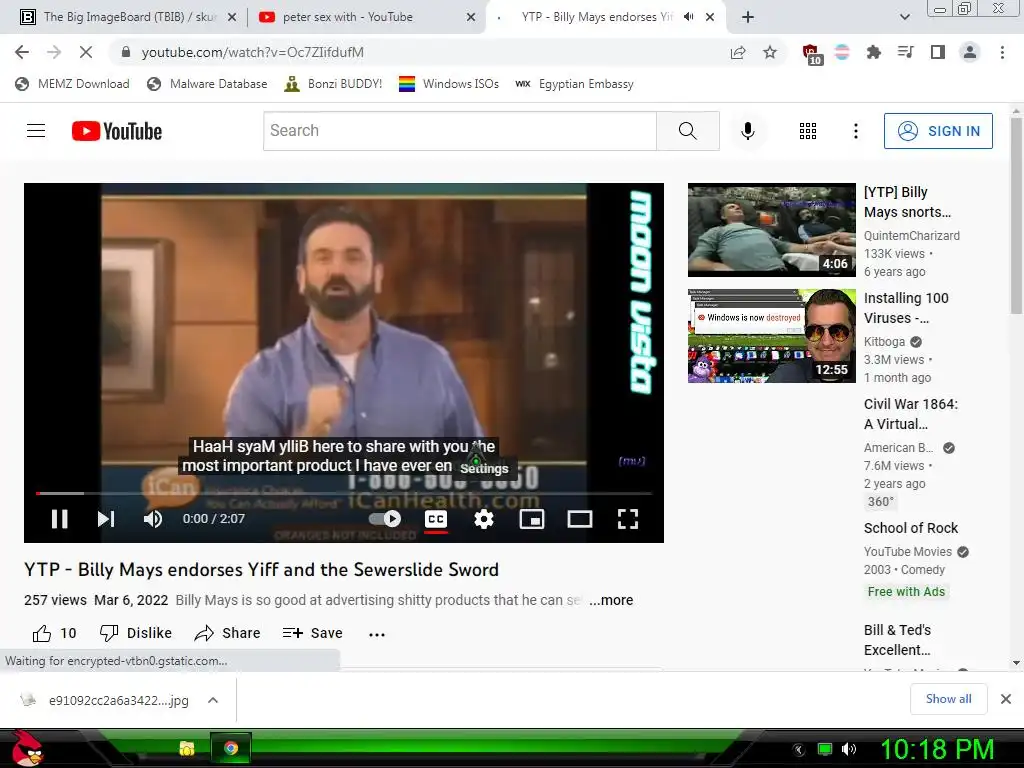Open Angry Birds start button

click(27, 748)
